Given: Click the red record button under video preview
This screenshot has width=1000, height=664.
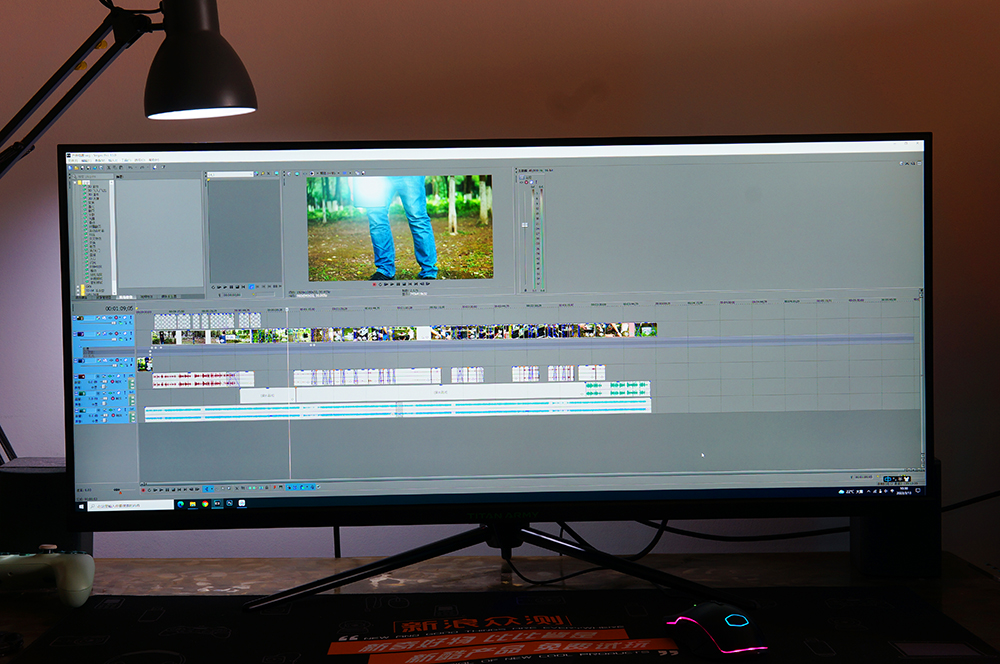Looking at the screenshot, I should pyautogui.click(x=374, y=284).
